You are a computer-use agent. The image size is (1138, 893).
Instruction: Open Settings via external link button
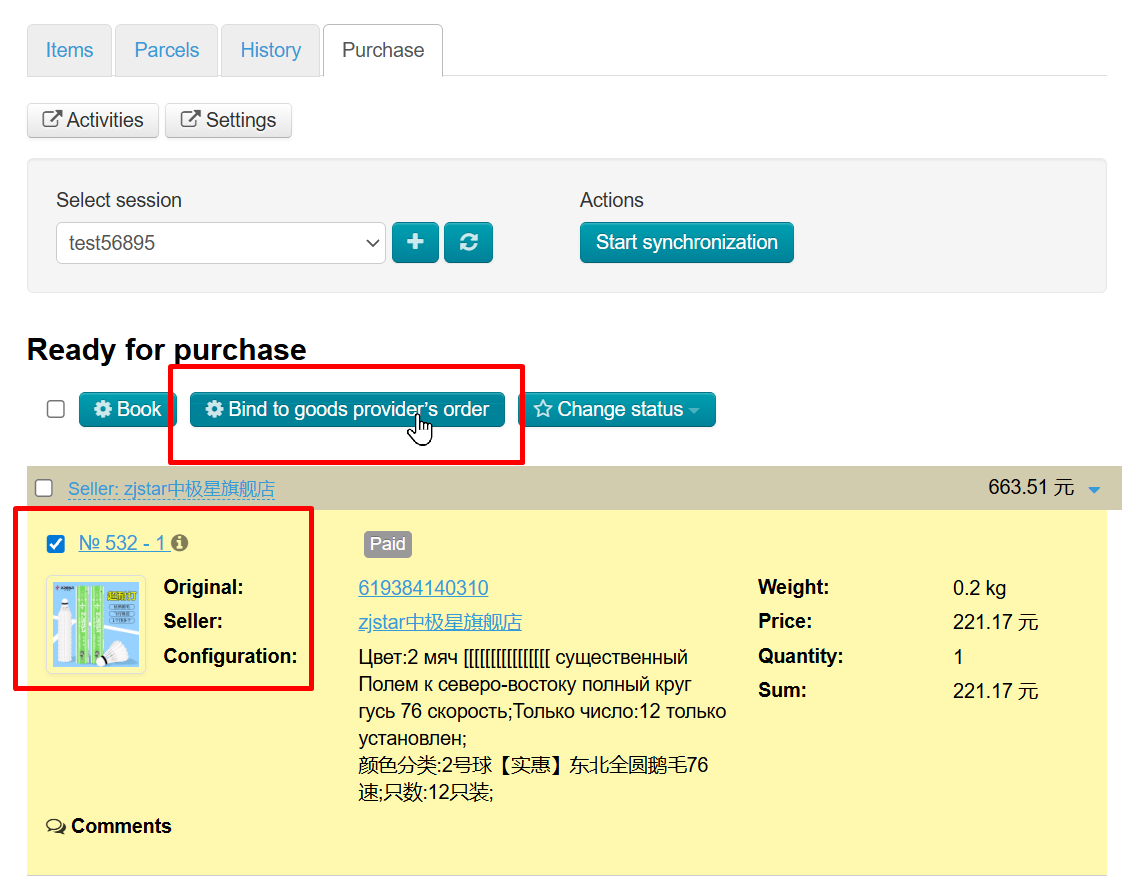[x=228, y=121]
